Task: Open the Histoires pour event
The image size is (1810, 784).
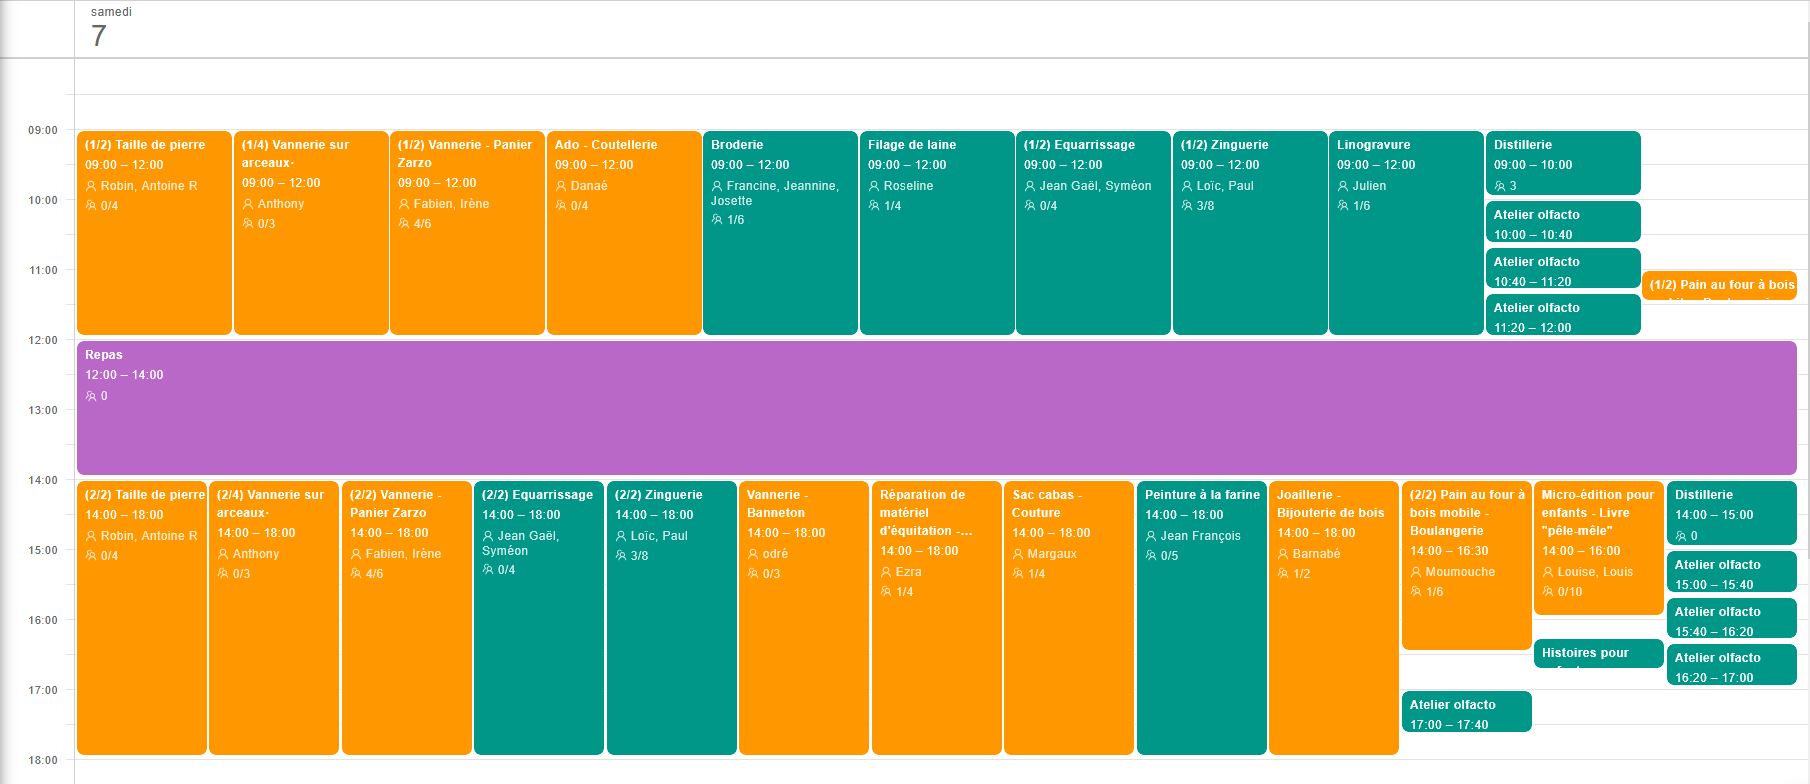Action: coord(1597,654)
